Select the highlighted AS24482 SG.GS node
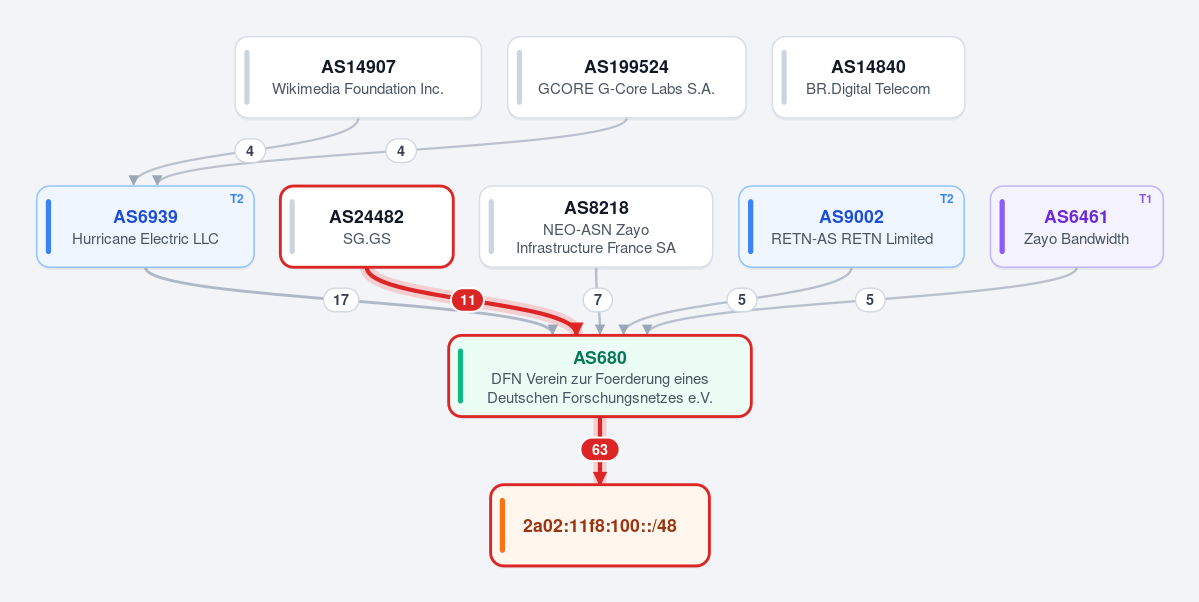The width and height of the screenshot is (1199, 602). (367, 227)
